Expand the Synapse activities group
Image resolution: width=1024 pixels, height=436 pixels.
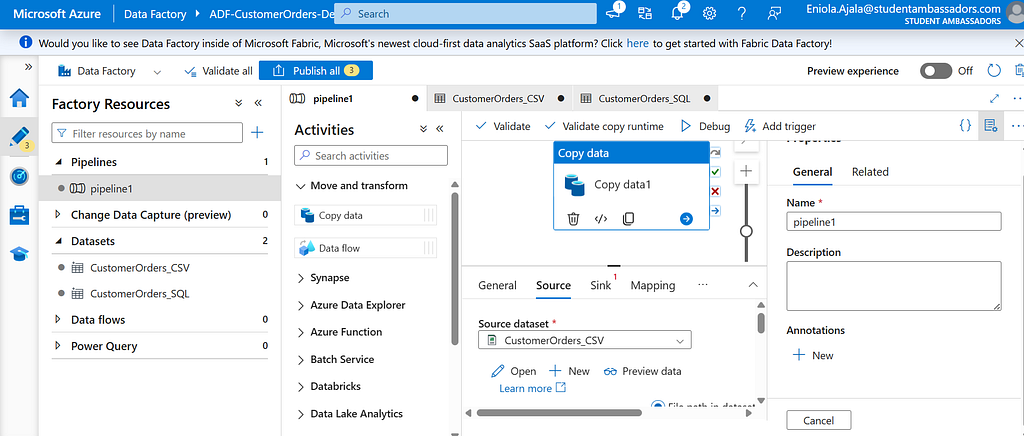pos(300,278)
